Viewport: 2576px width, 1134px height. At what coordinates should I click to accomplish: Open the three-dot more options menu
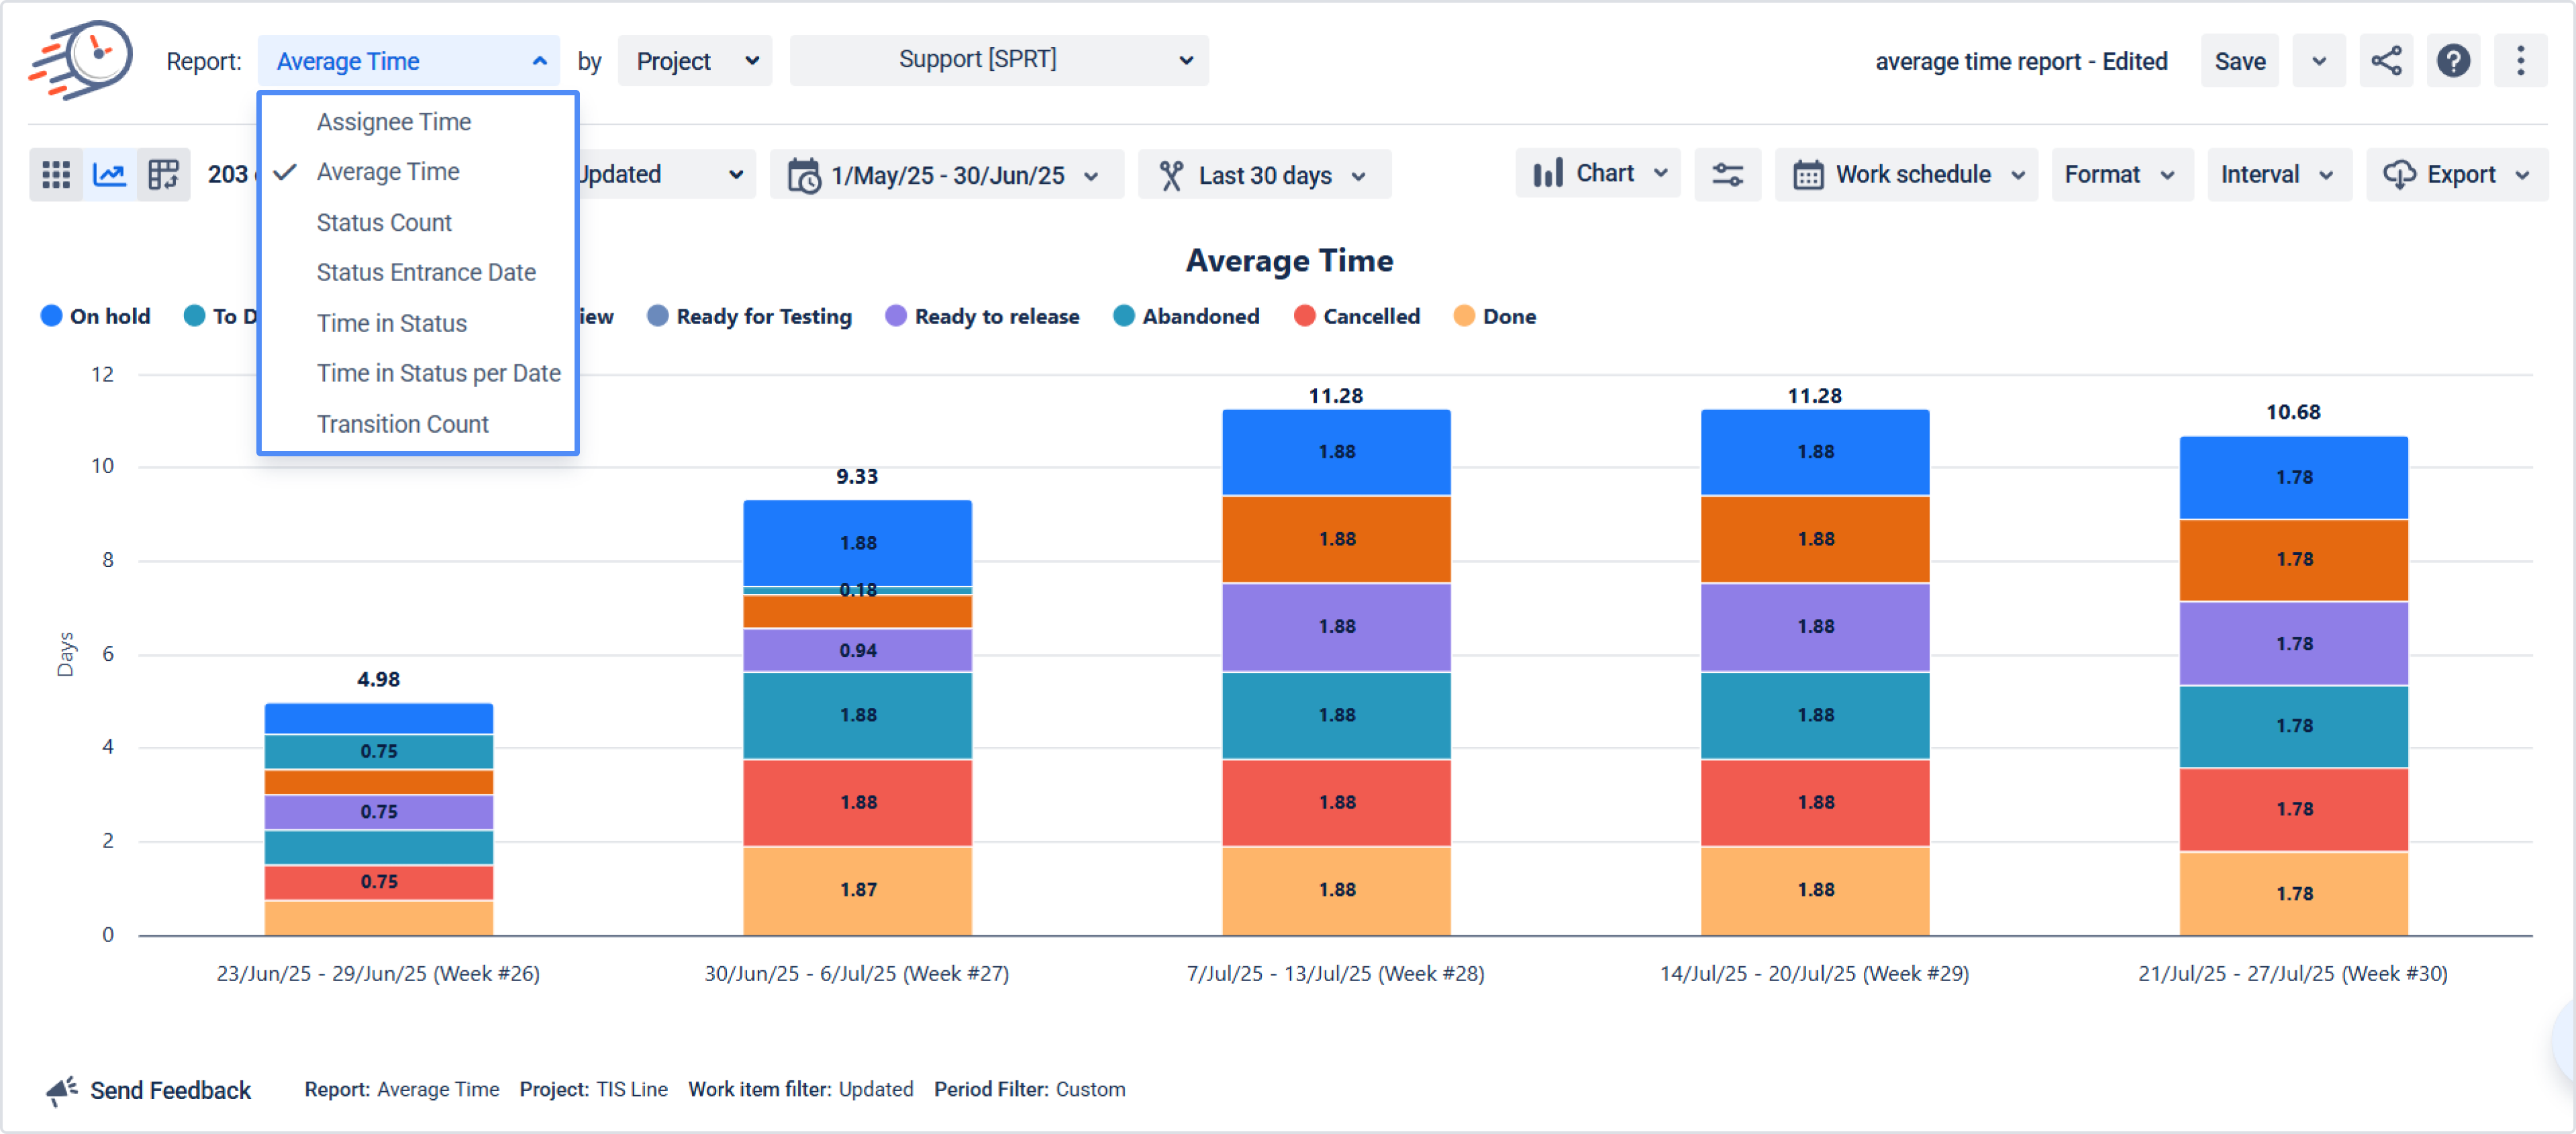pyautogui.click(x=2520, y=61)
